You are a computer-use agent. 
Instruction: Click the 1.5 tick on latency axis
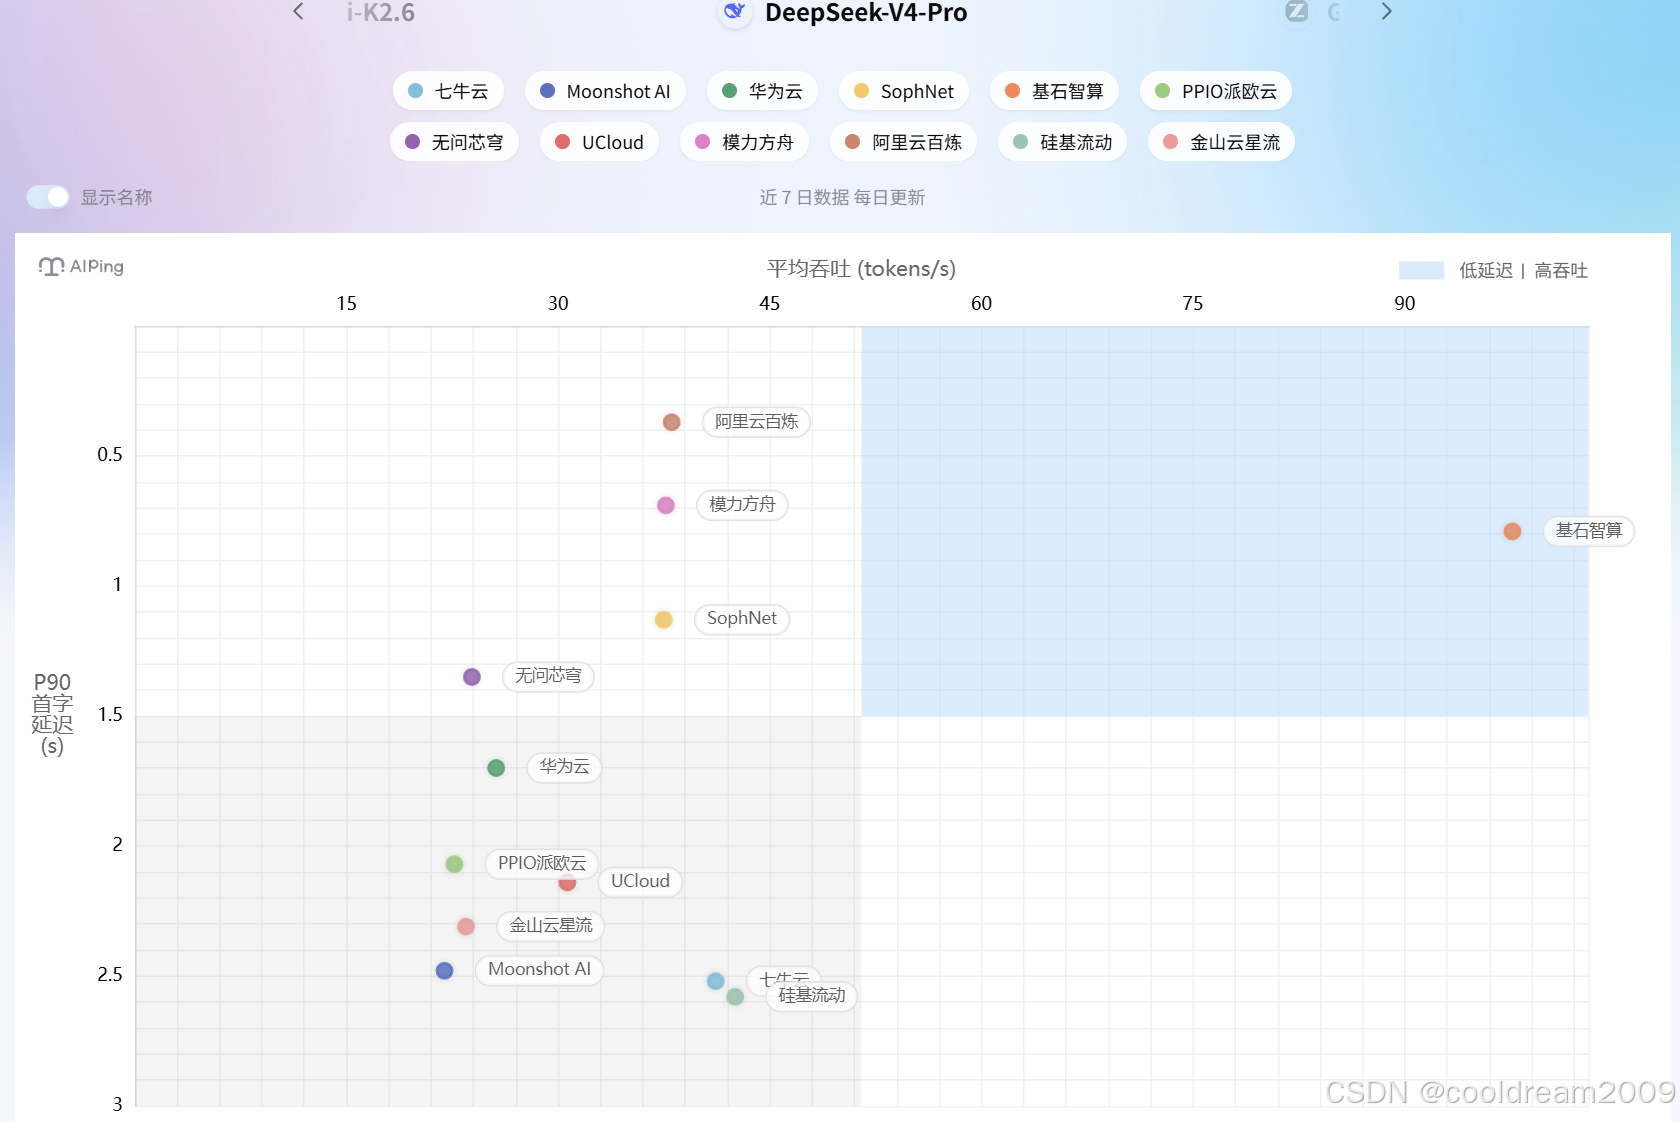pyautogui.click(x=110, y=715)
